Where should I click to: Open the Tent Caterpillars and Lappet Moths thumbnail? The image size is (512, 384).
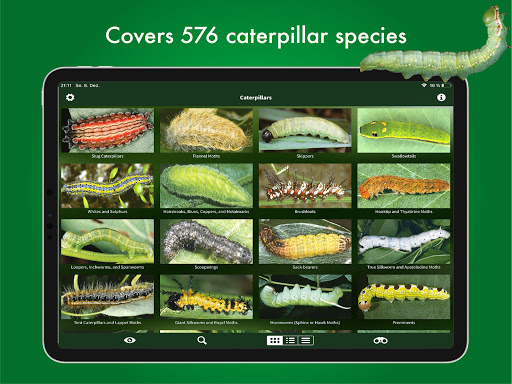[x=107, y=297]
